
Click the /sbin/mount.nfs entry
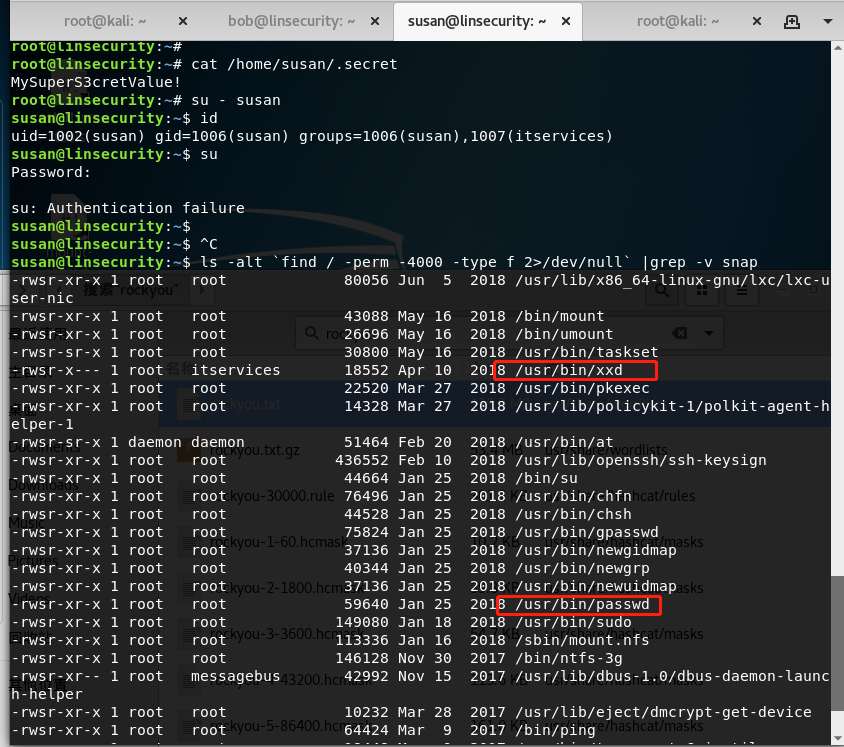(x=582, y=640)
